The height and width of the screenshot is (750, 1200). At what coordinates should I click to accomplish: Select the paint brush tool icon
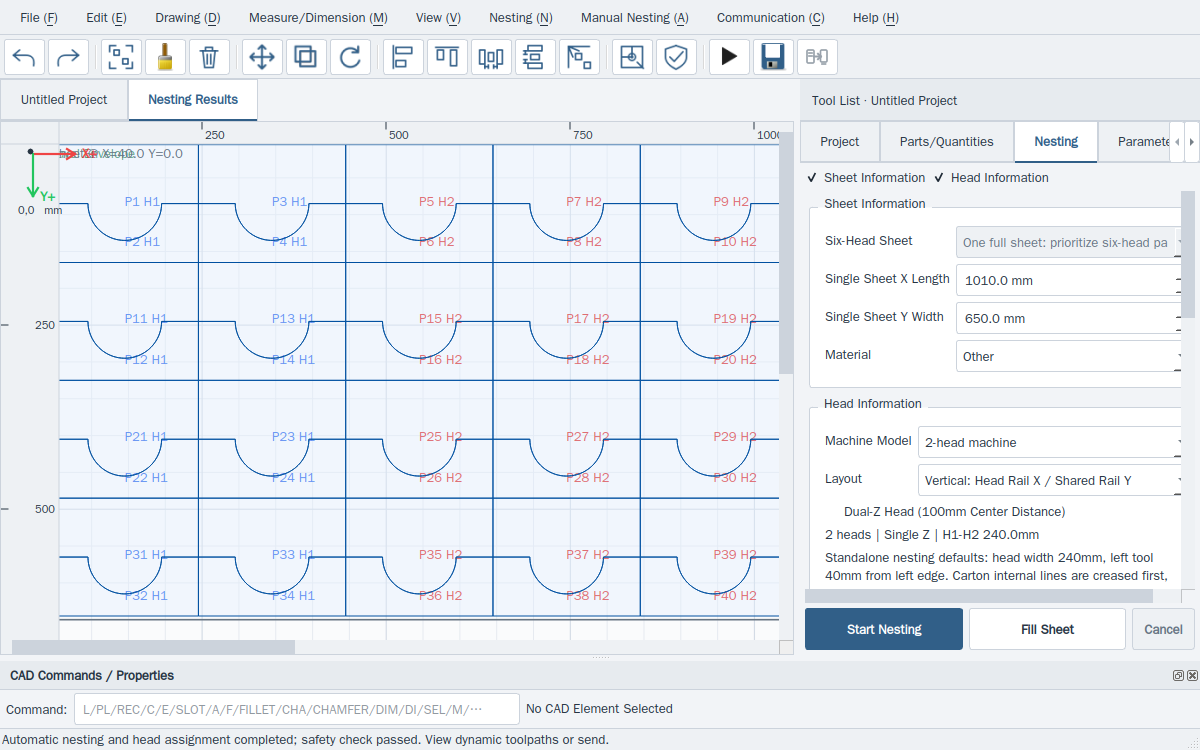click(x=165, y=57)
